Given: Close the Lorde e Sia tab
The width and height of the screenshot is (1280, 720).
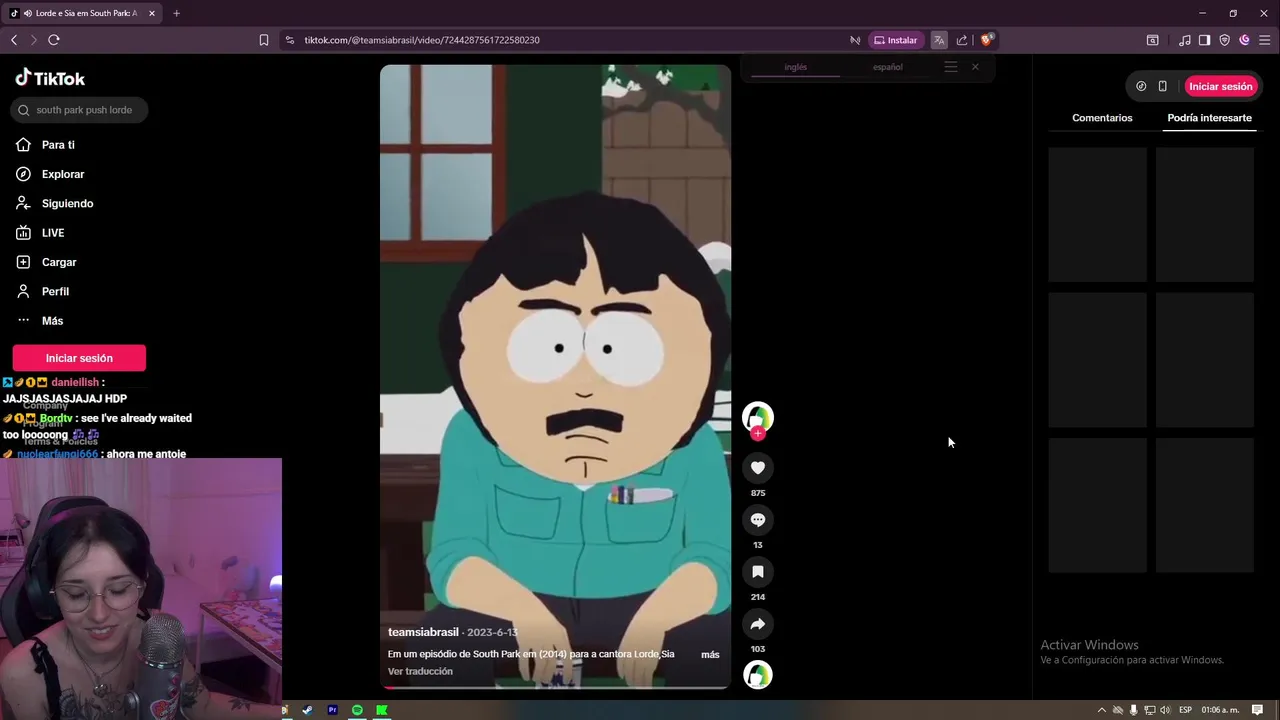Looking at the screenshot, I should (x=152, y=13).
